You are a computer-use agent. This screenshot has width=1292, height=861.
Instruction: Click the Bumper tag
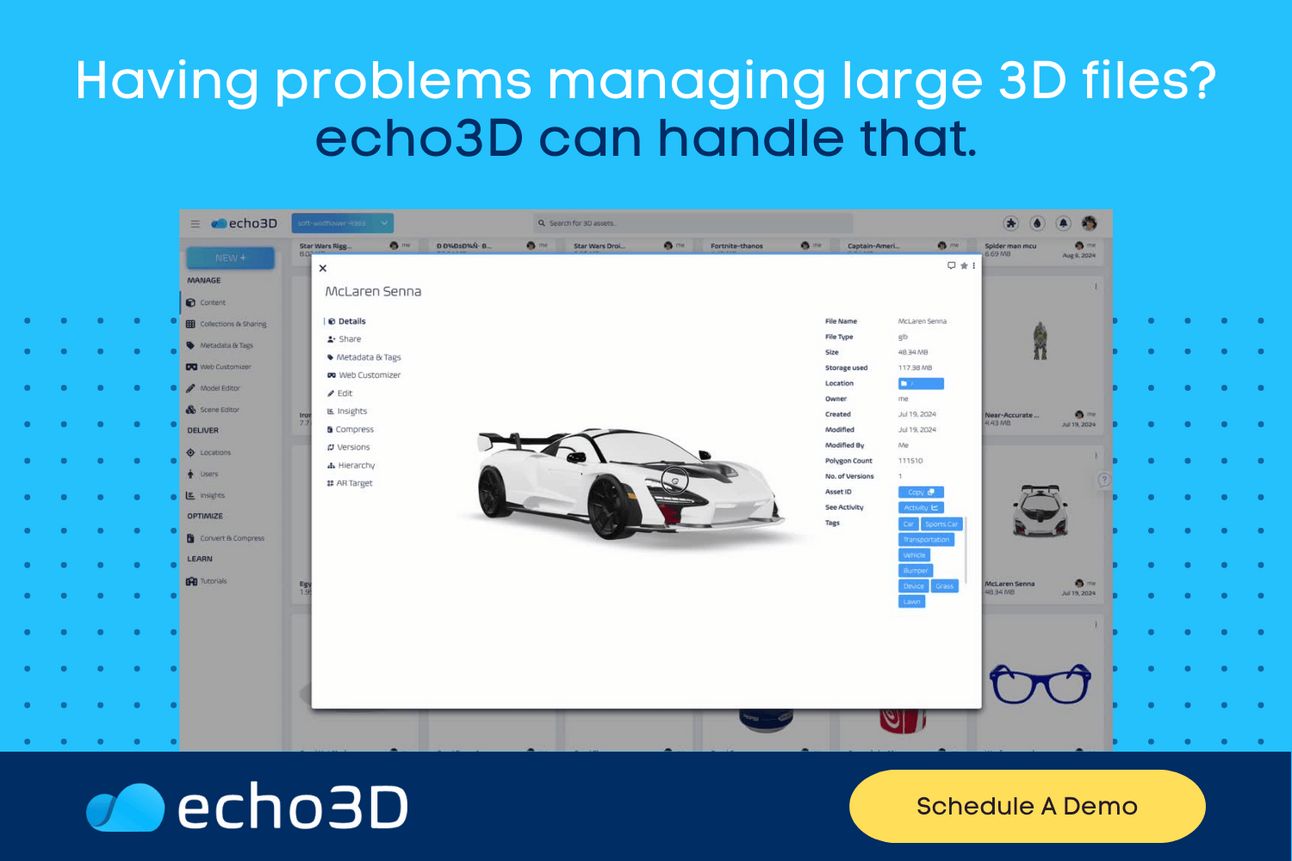pyautogui.click(x=916, y=571)
